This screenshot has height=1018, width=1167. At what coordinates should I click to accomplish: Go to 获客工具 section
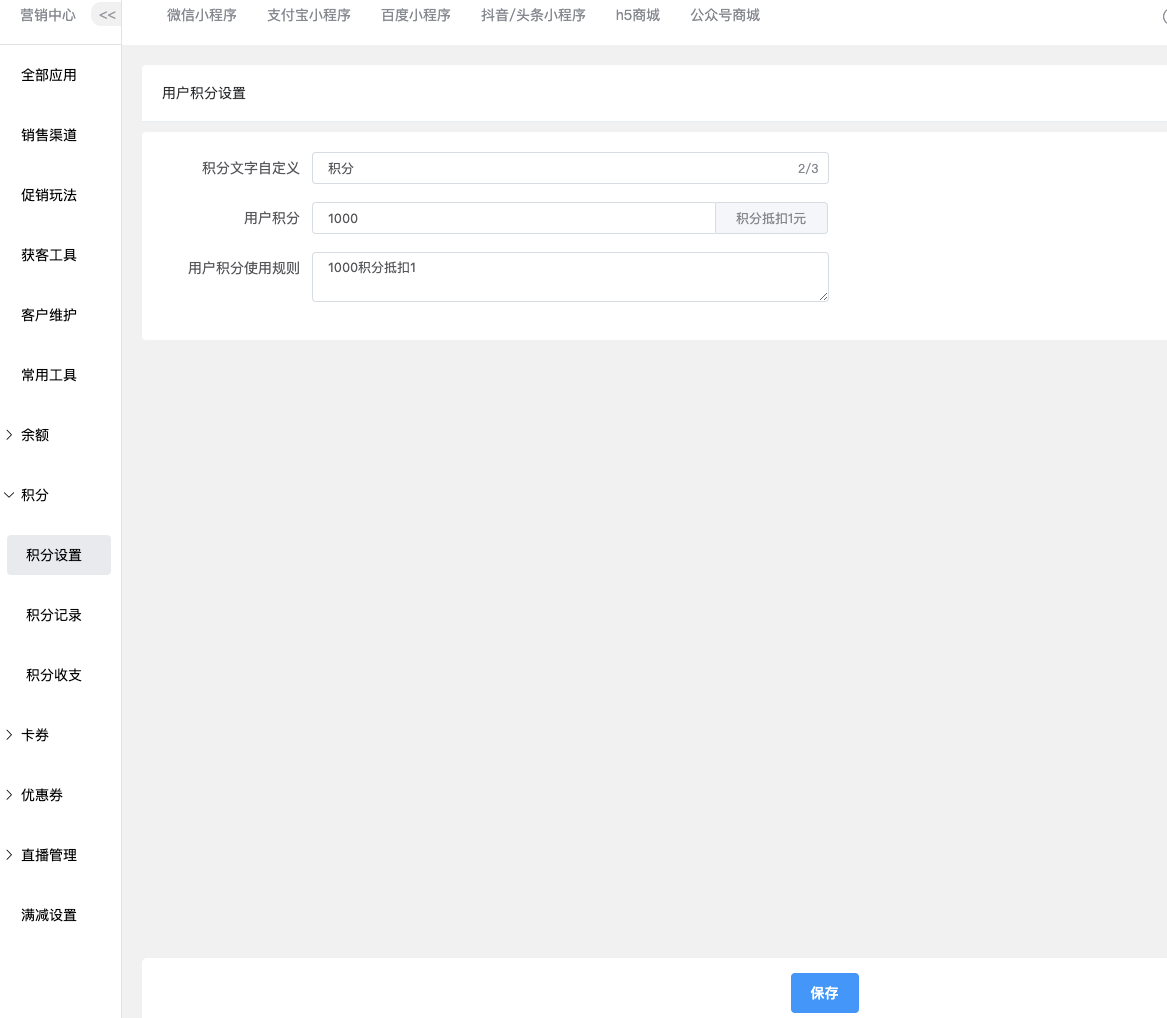[49, 255]
